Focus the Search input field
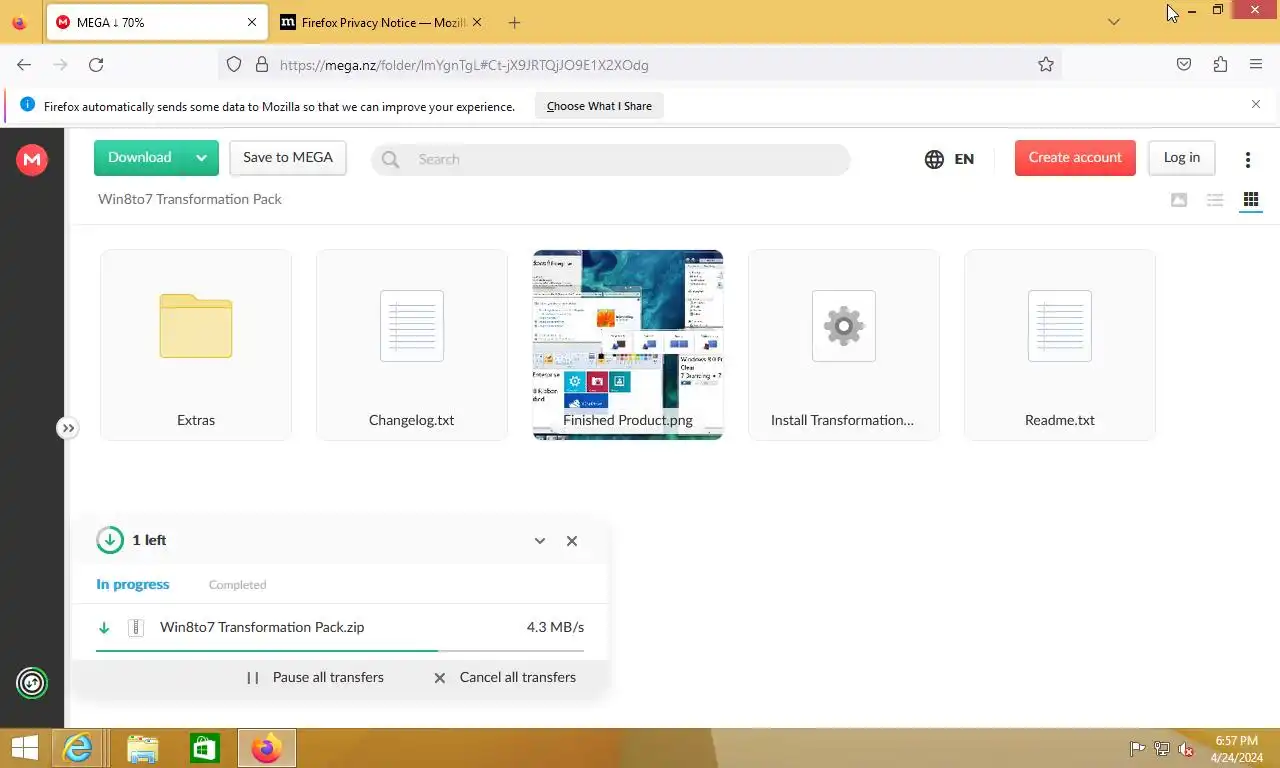 click(610, 159)
